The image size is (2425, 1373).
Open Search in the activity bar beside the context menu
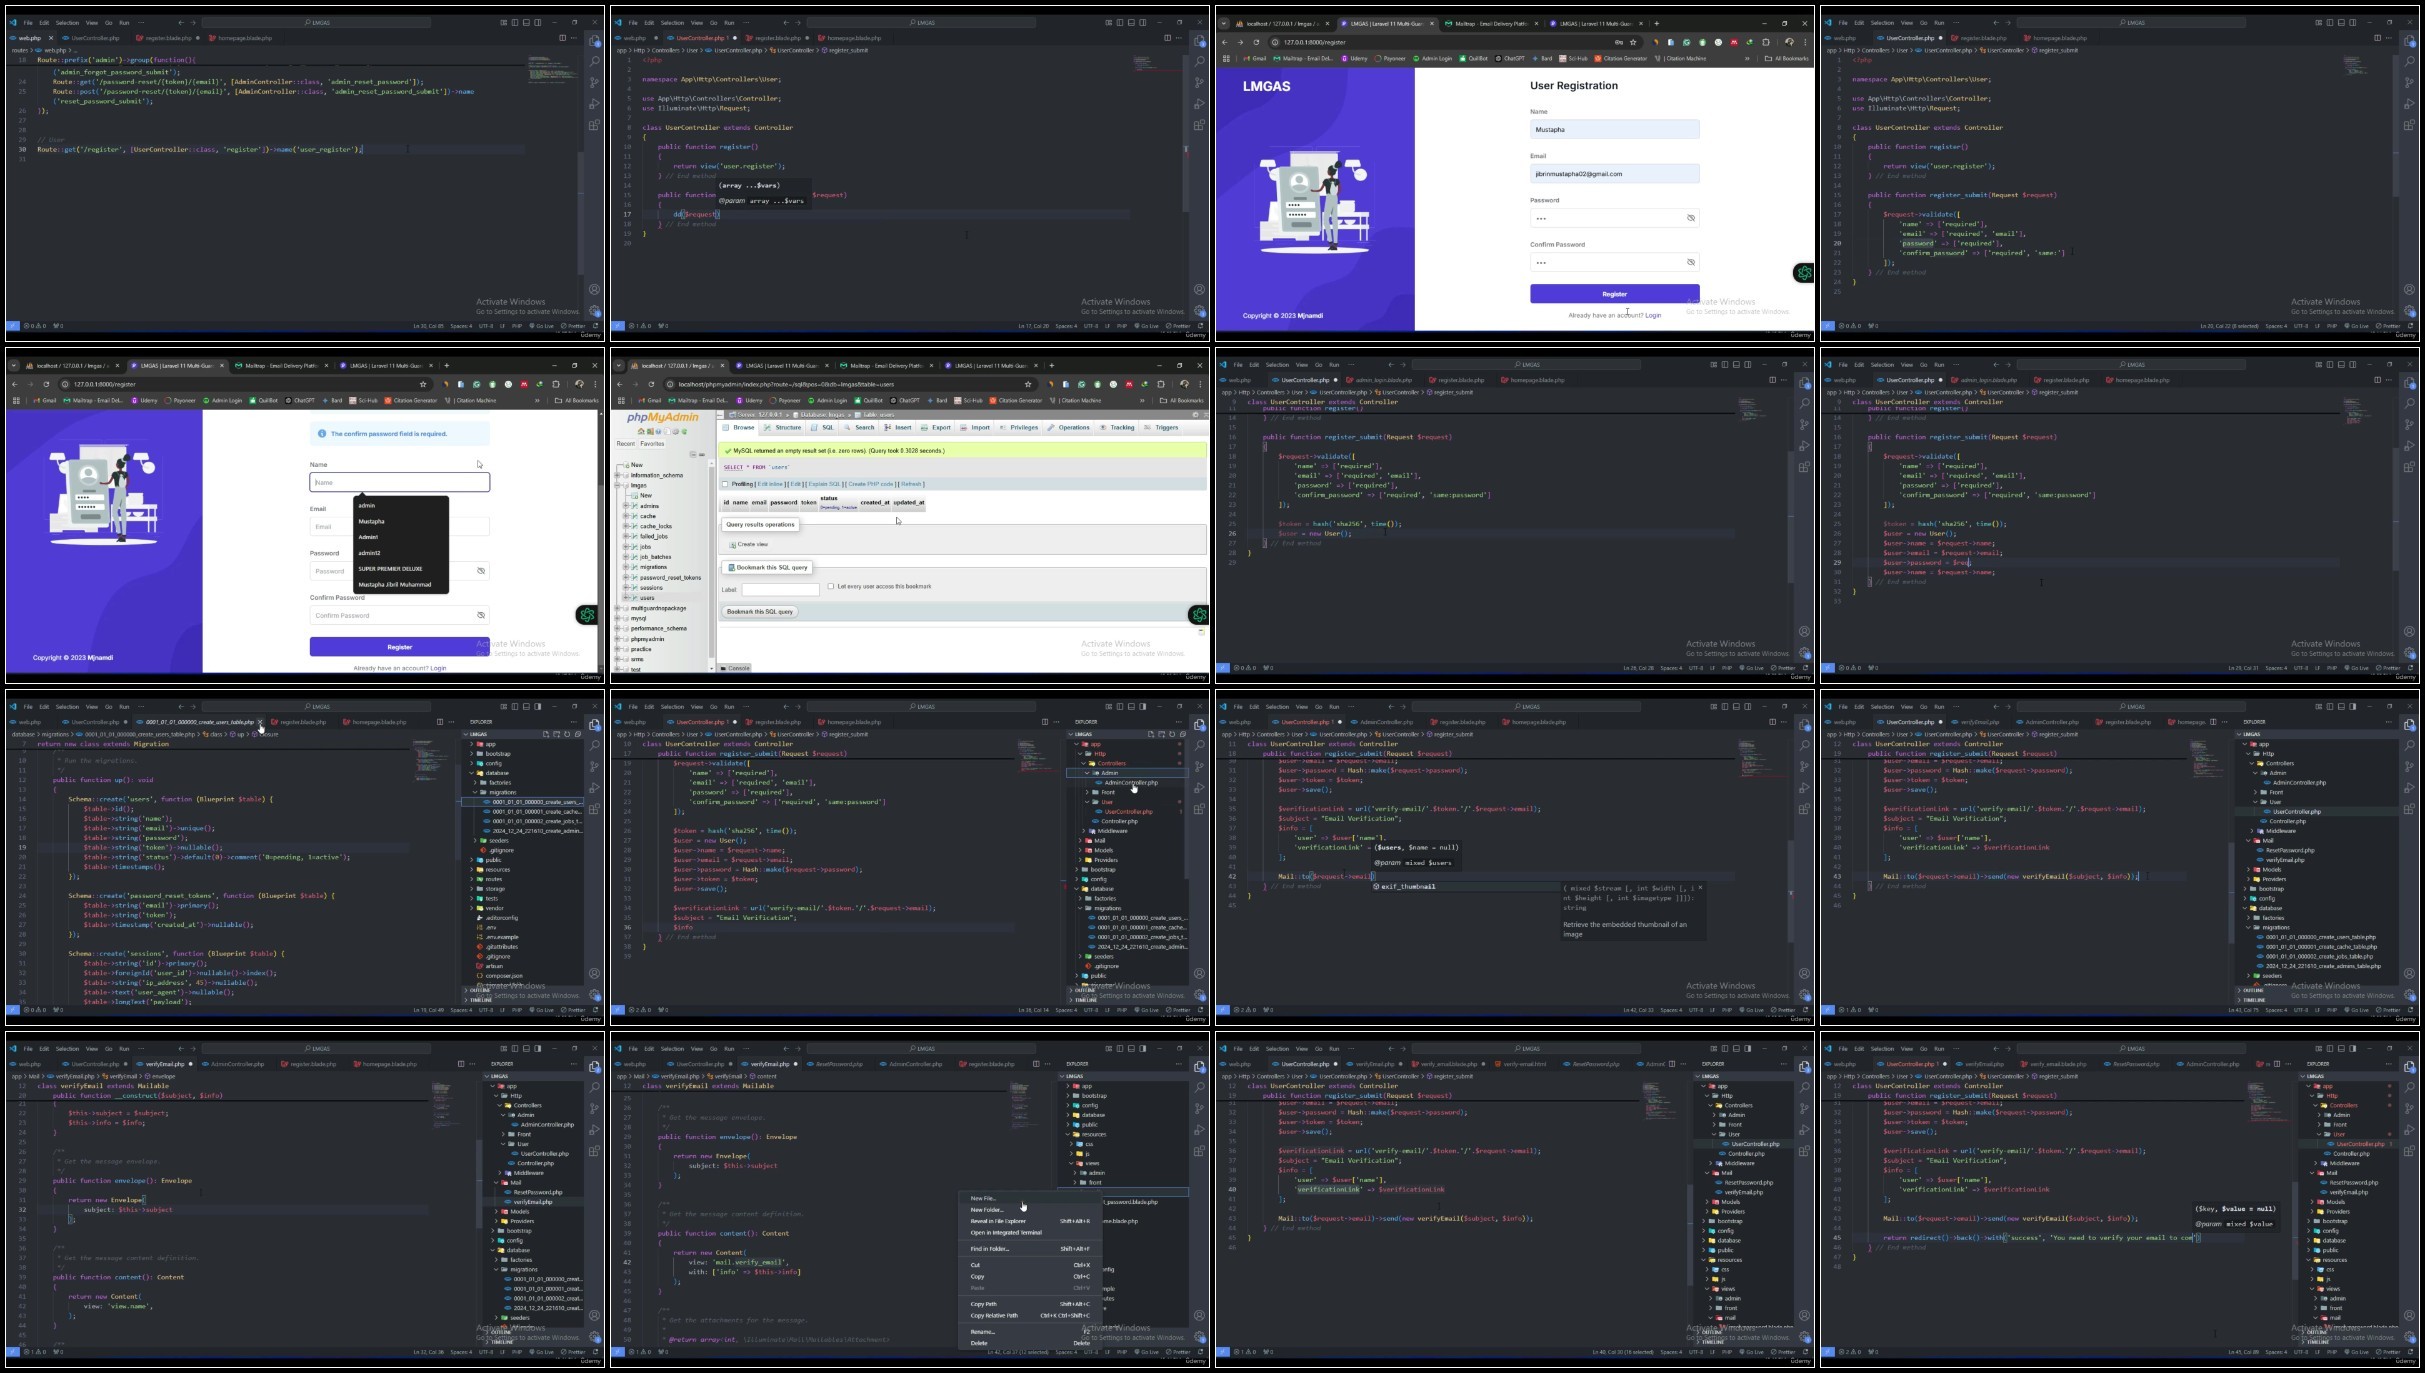click(x=1199, y=1087)
